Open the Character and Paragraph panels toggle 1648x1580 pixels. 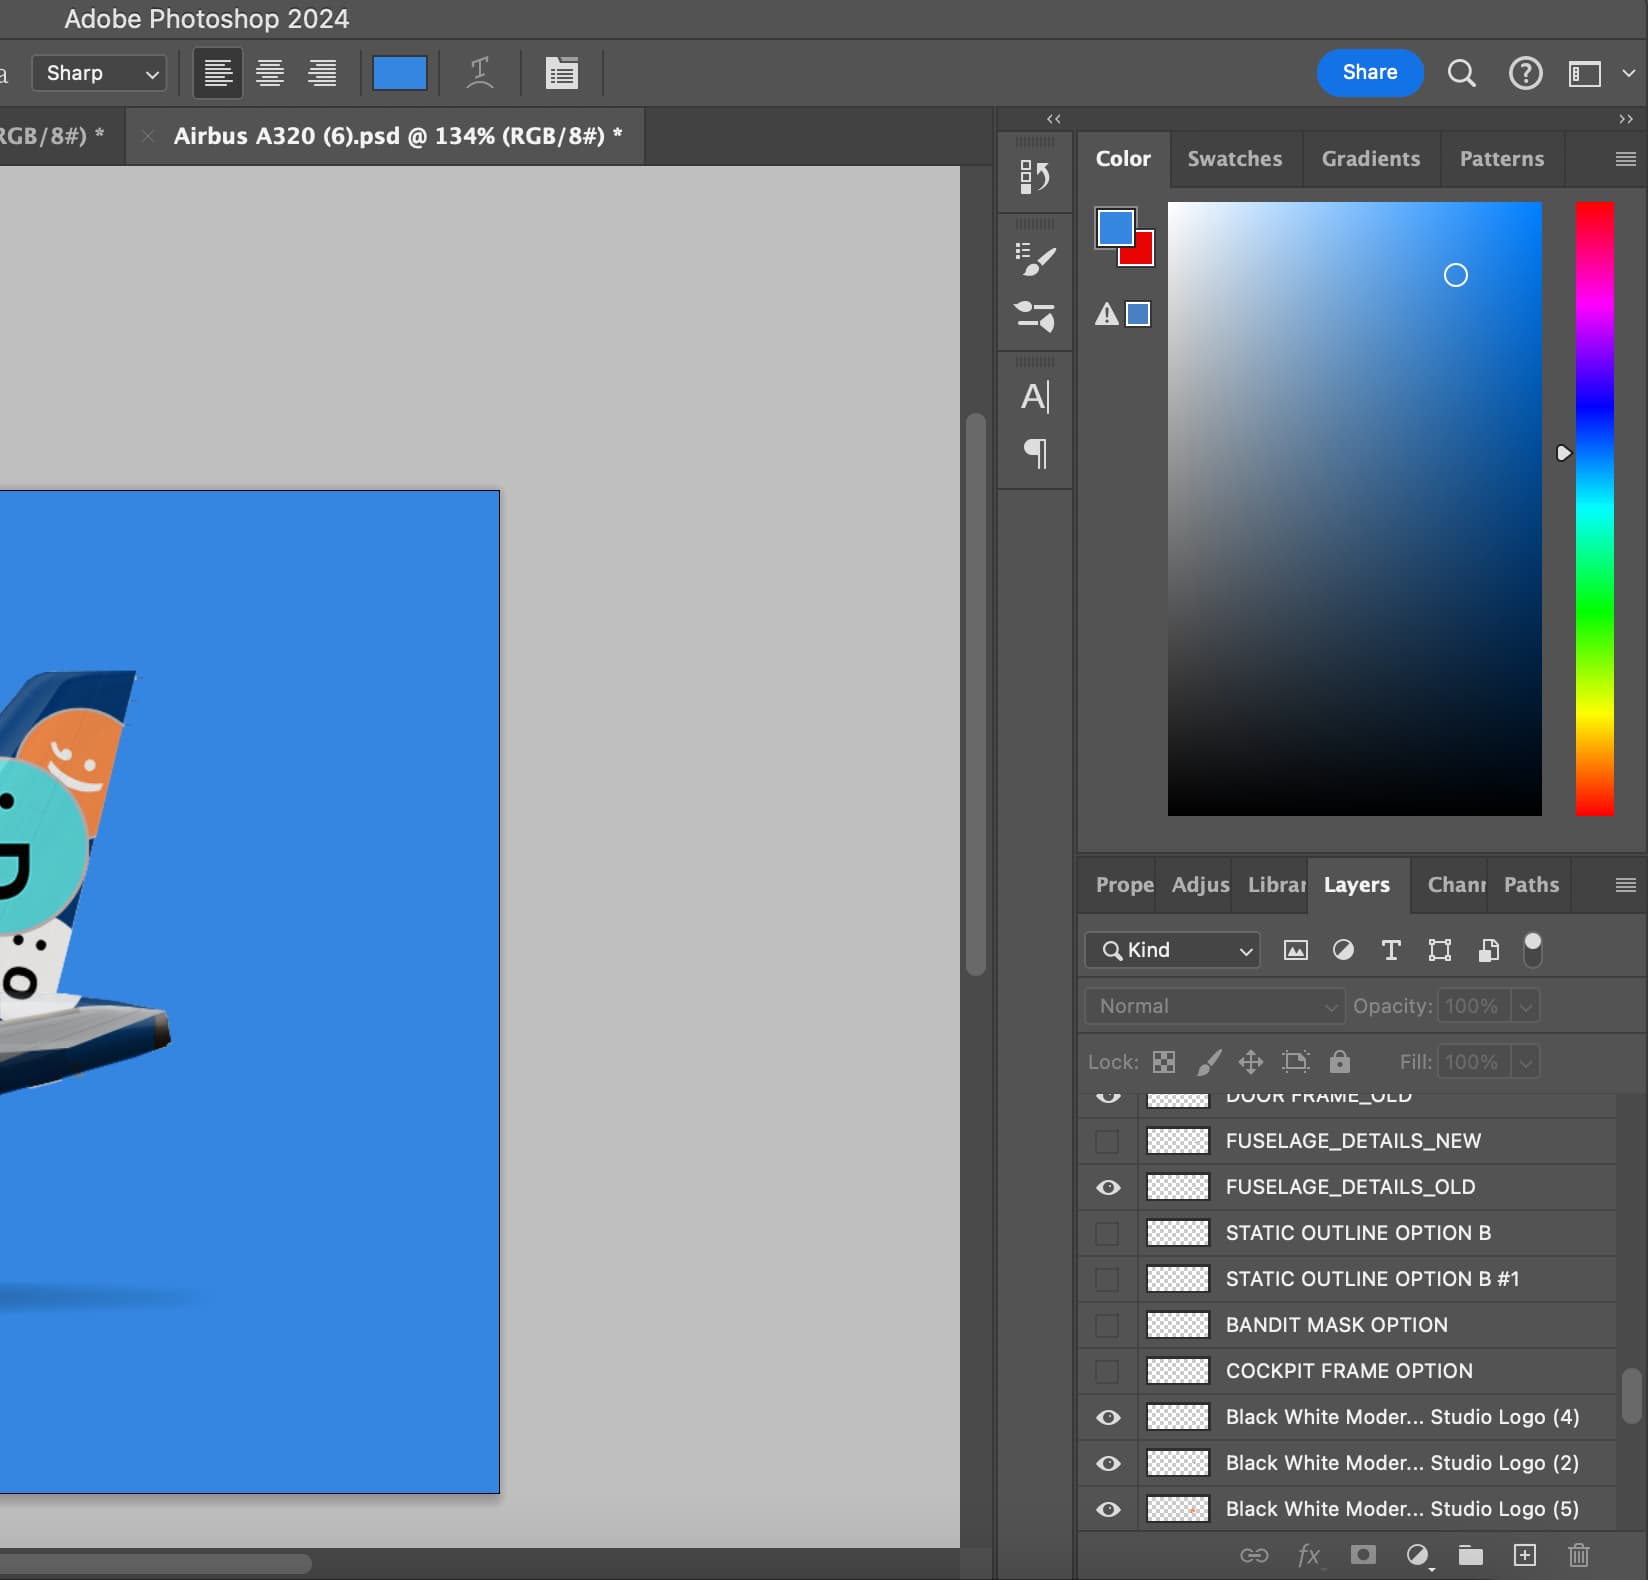(561, 73)
